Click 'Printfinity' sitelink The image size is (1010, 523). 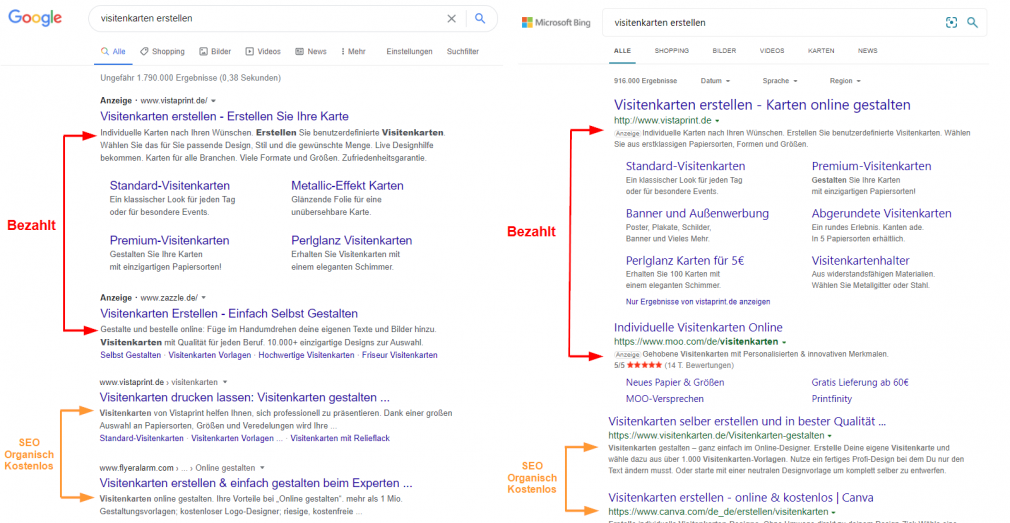[x=832, y=399]
